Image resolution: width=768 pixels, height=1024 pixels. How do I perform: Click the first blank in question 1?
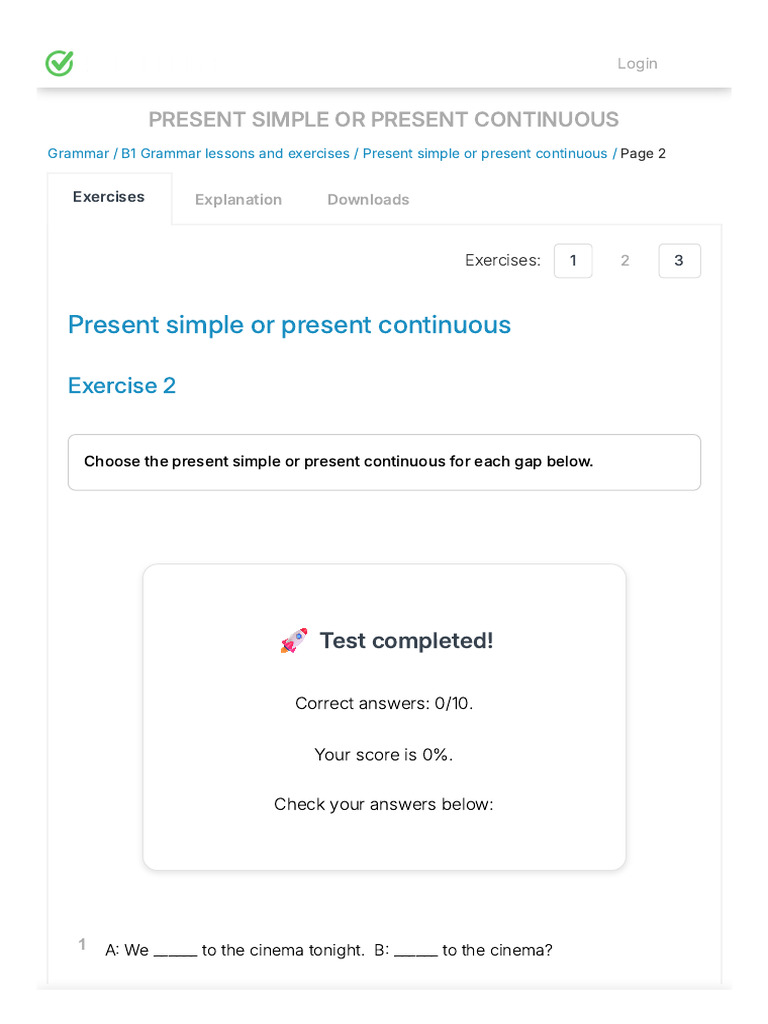tap(175, 951)
